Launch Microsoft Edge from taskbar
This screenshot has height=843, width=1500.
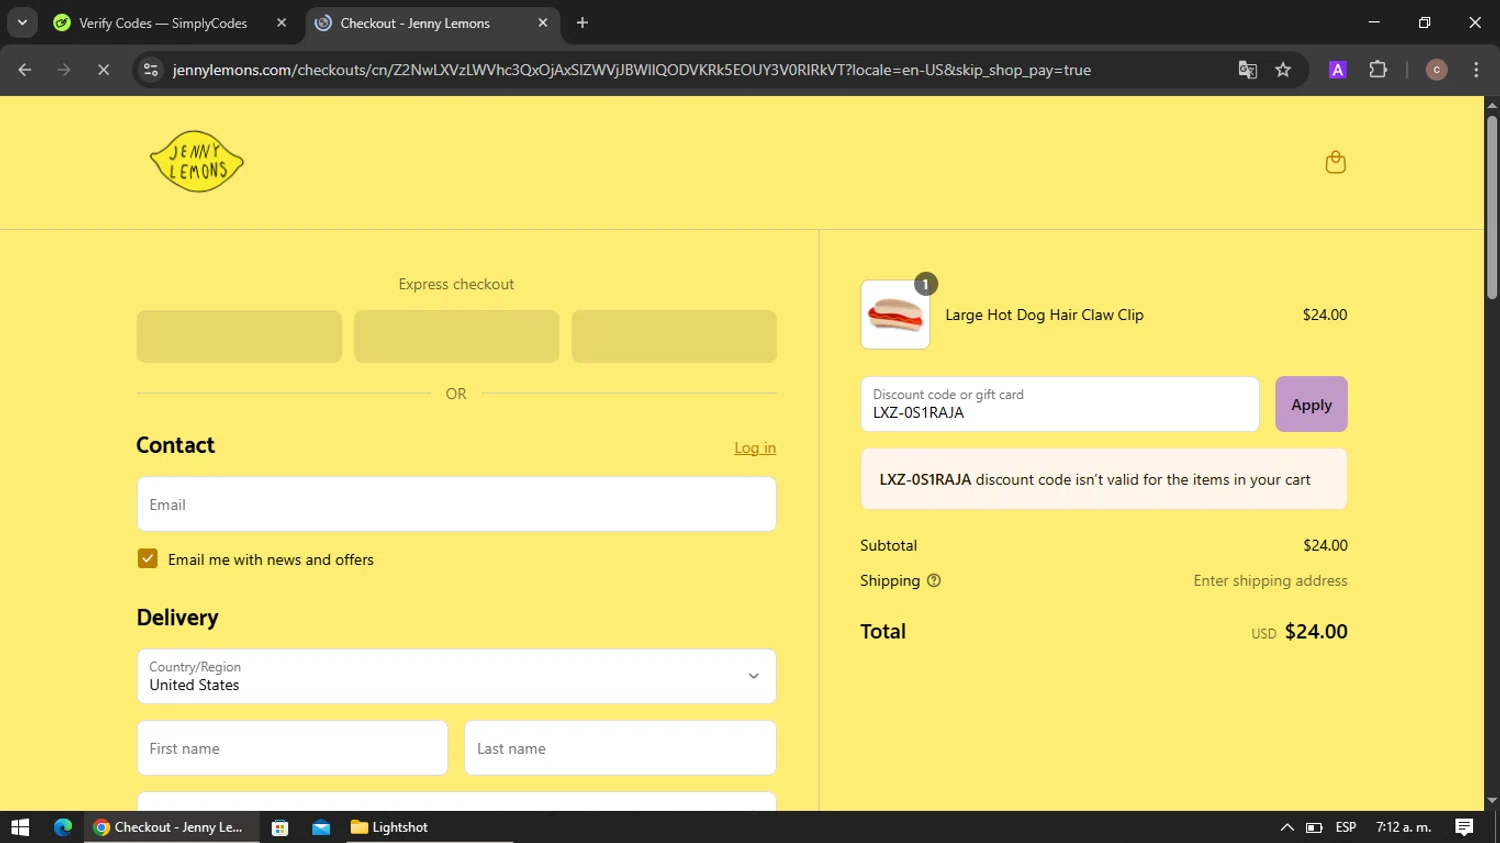point(63,827)
